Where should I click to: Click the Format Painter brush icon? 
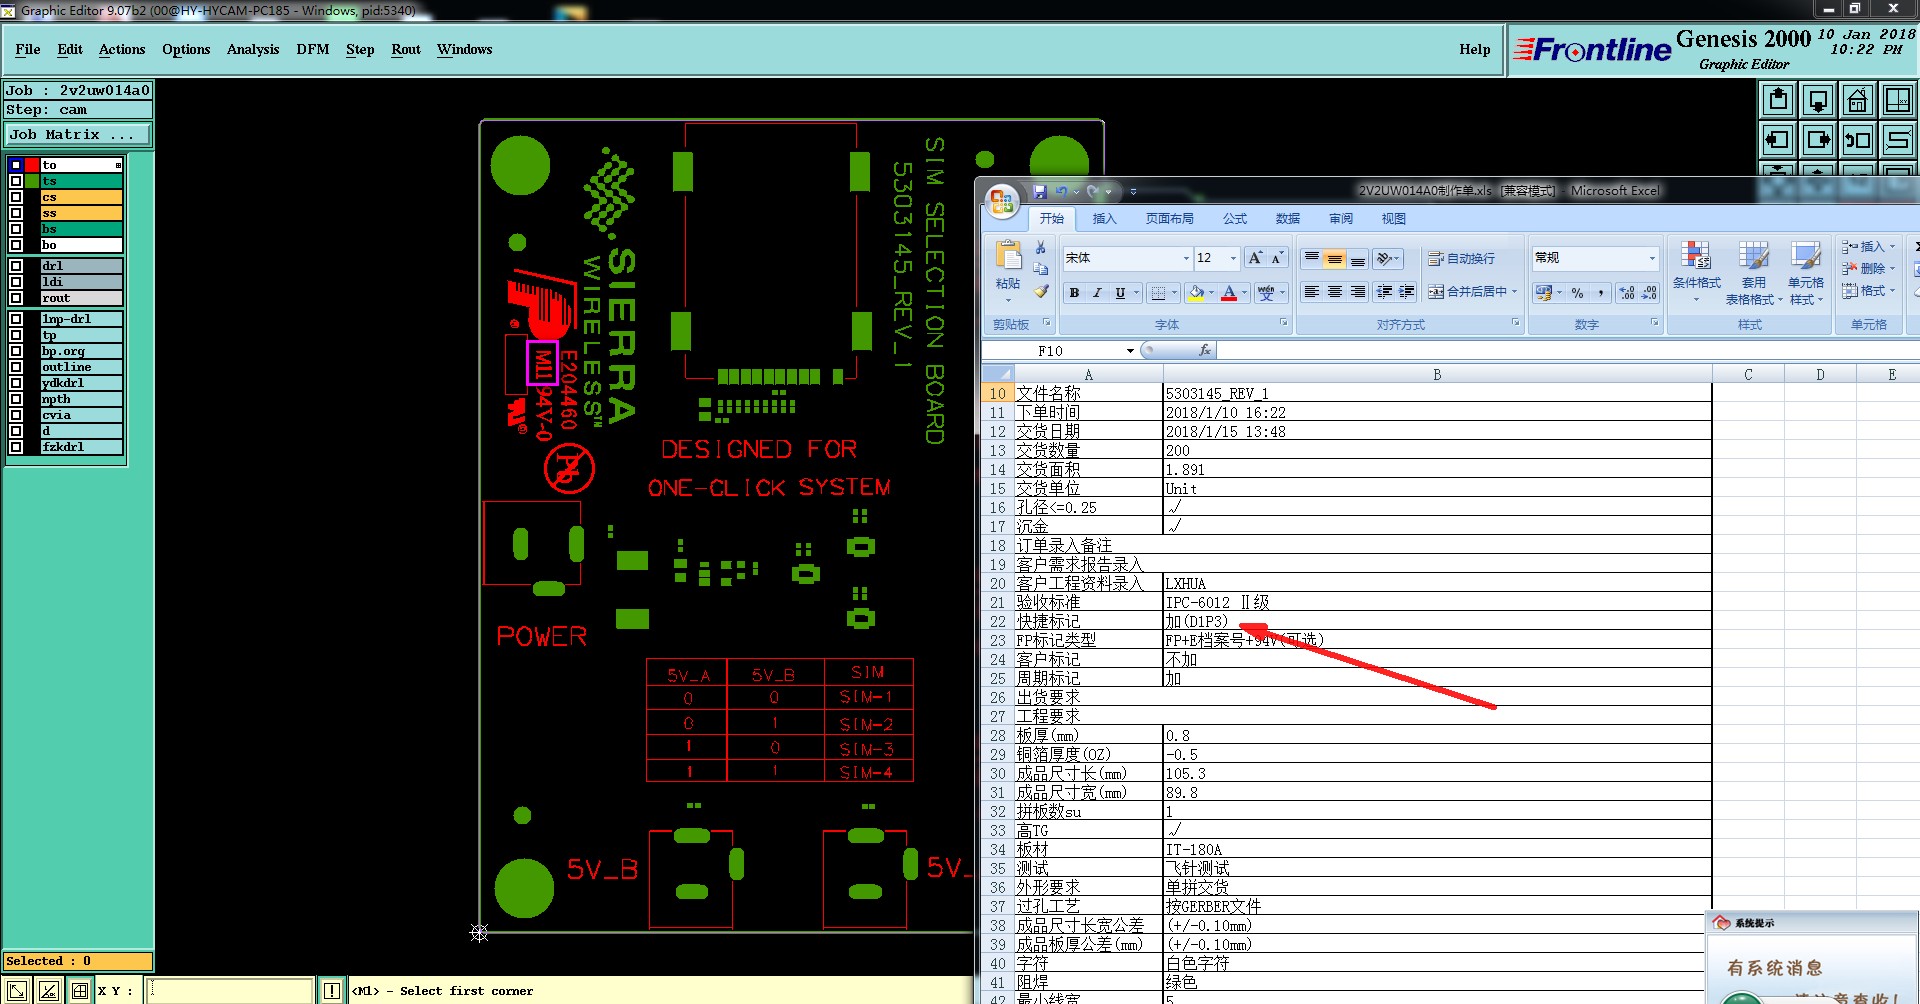click(1041, 291)
